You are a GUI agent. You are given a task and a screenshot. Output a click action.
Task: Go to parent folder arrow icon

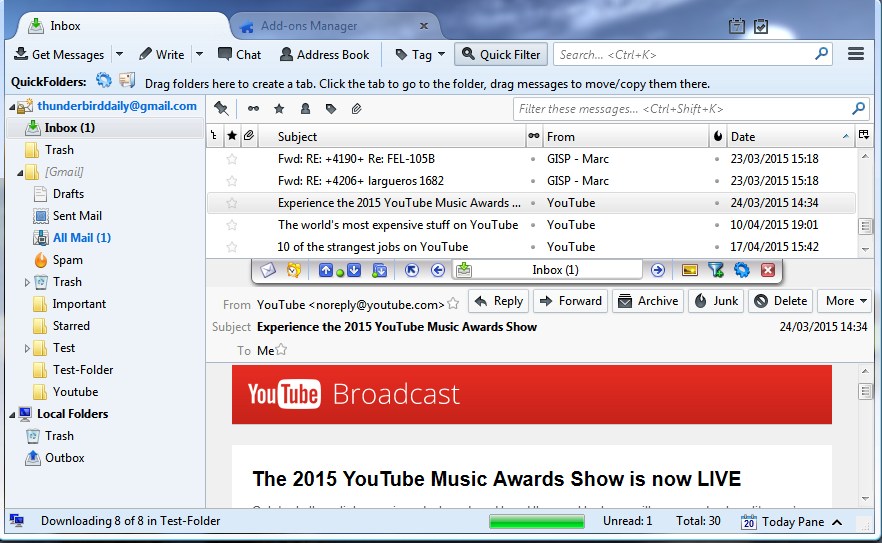412,270
